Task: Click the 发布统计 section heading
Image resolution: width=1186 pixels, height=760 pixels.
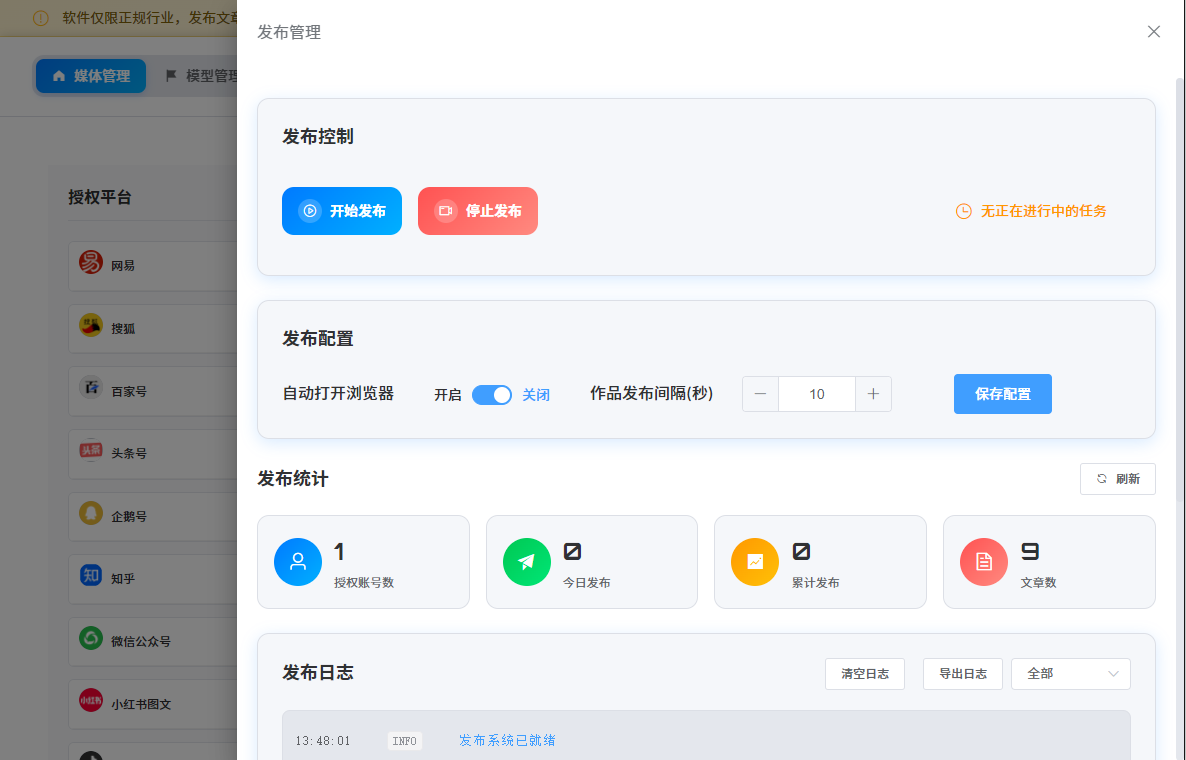Action: click(x=293, y=479)
